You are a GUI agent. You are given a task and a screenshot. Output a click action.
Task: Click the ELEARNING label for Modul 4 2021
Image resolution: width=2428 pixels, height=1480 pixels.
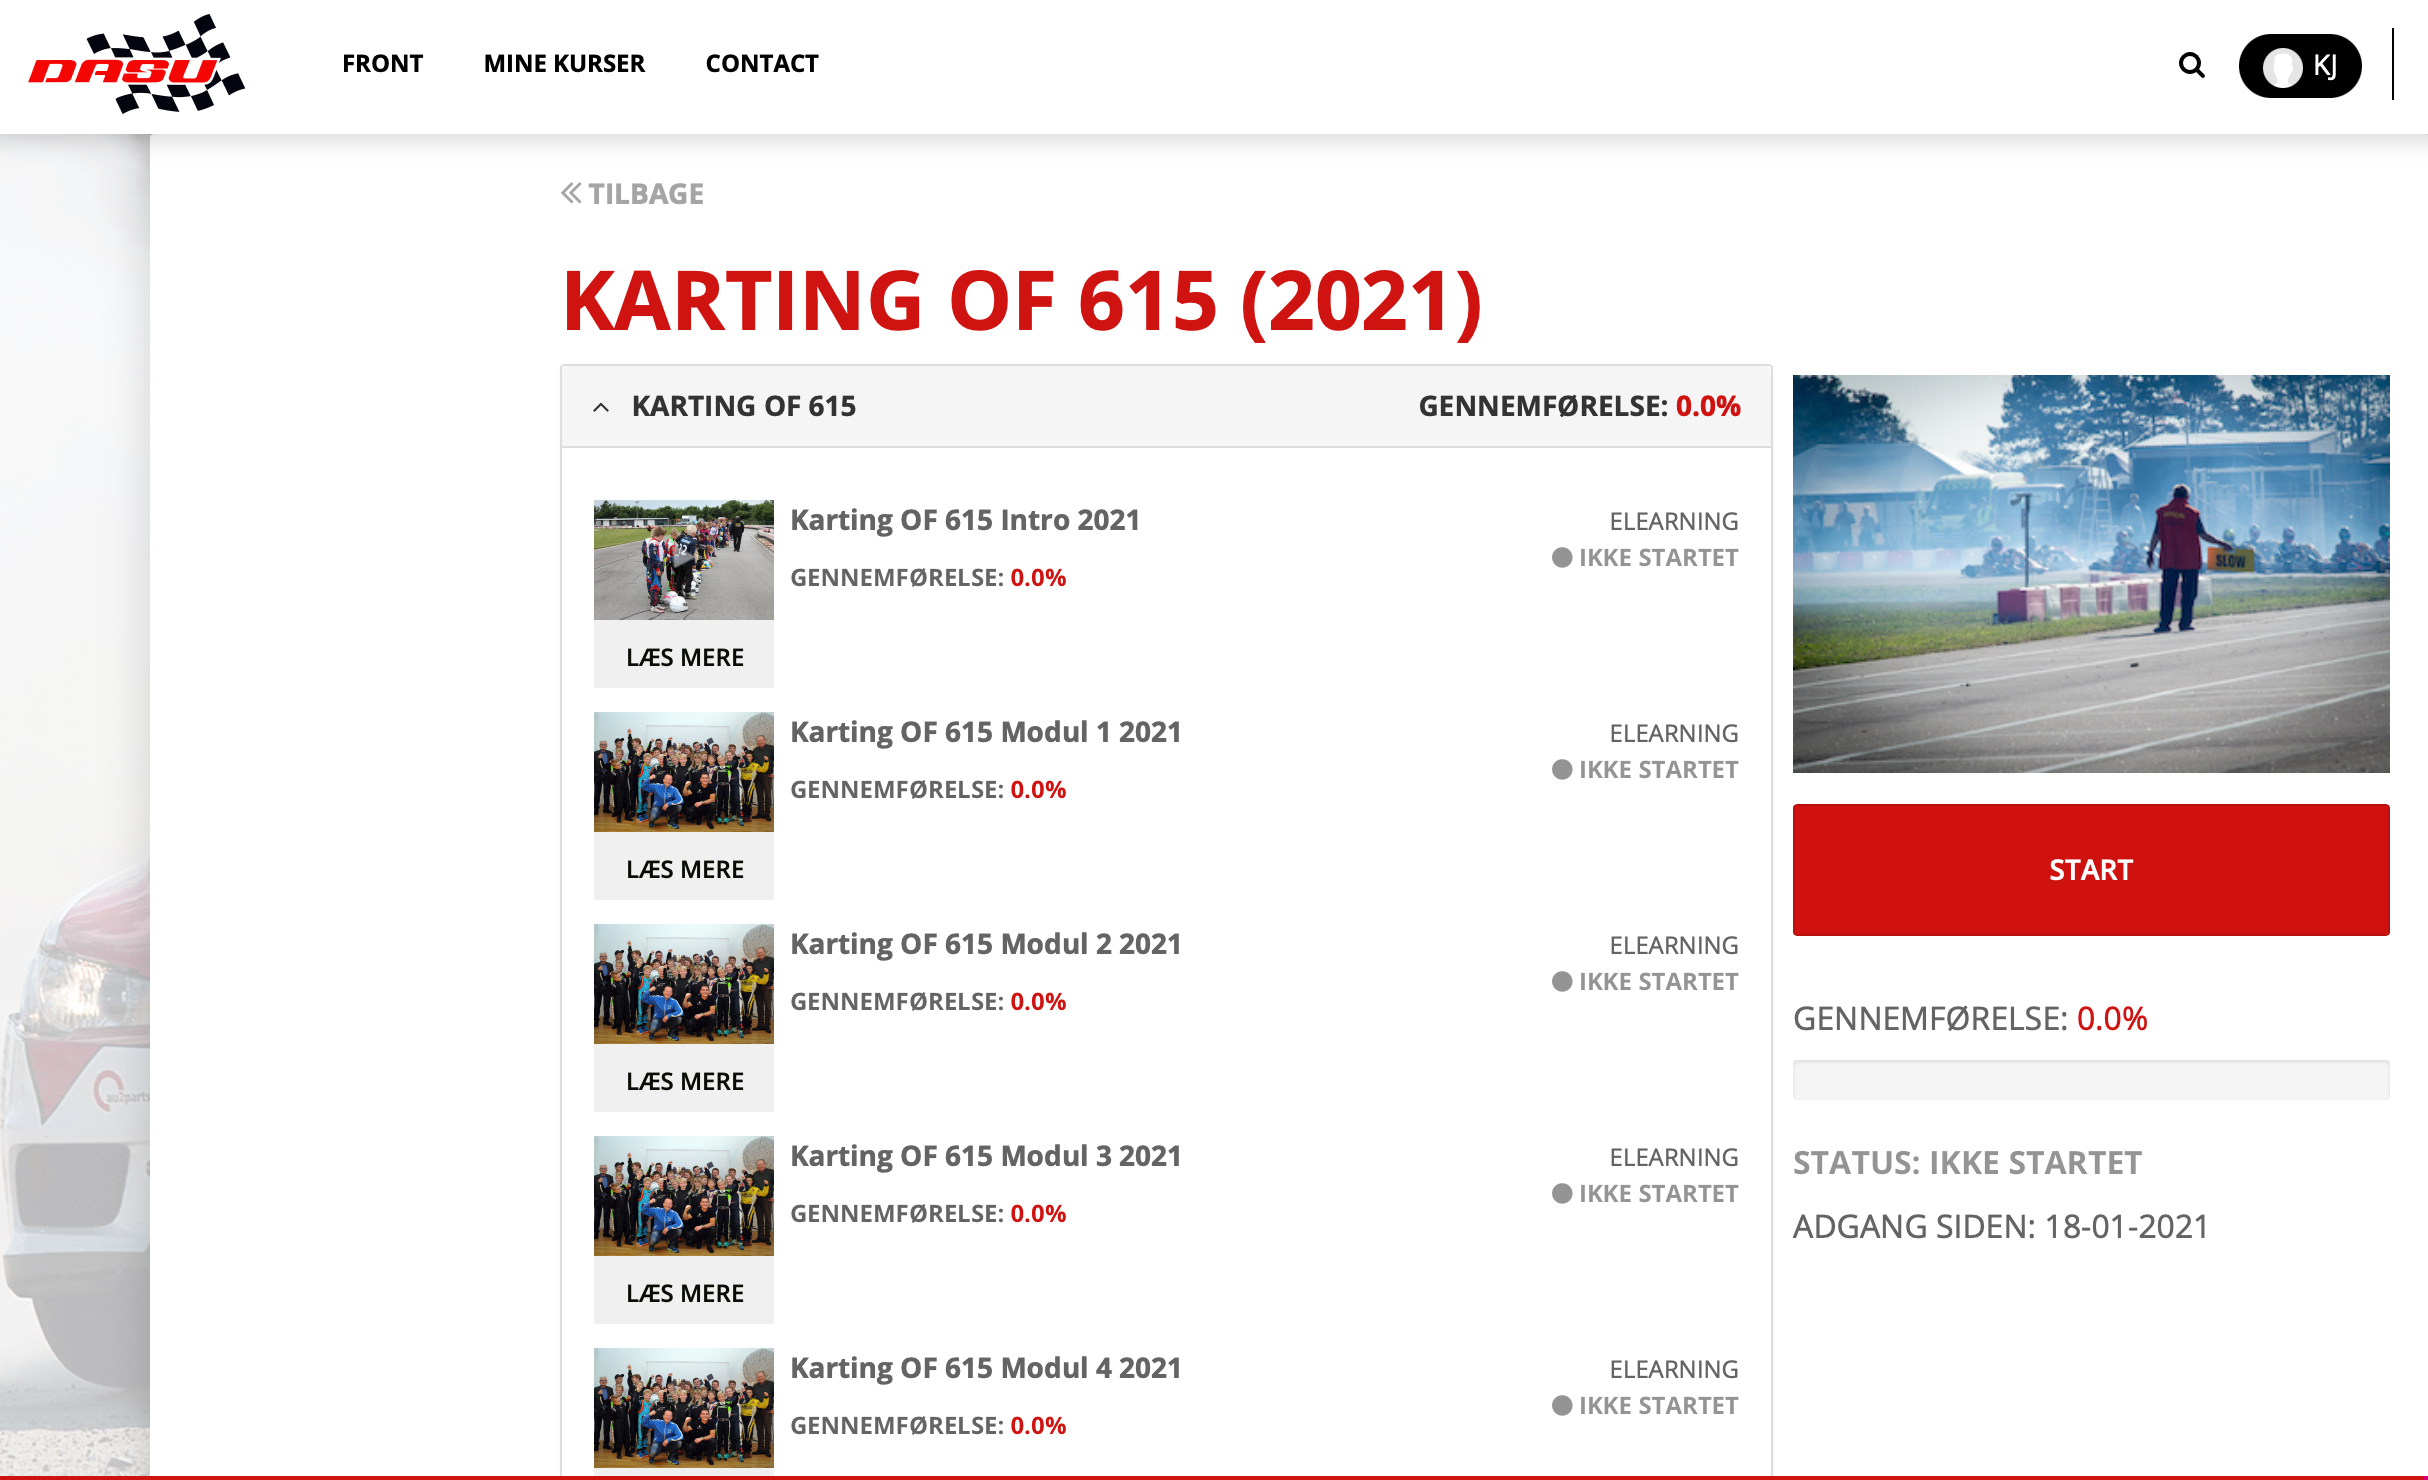pos(1674,1369)
